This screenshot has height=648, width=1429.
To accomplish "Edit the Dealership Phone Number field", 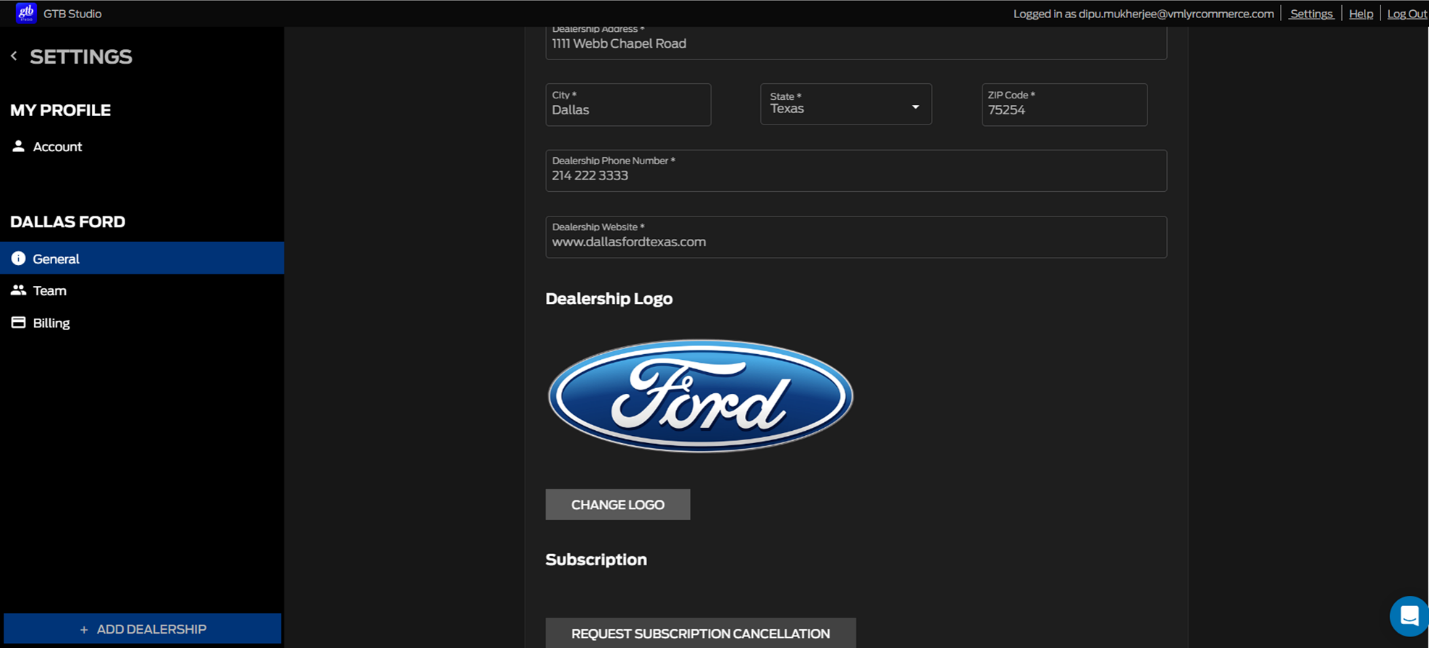I will (x=856, y=171).
